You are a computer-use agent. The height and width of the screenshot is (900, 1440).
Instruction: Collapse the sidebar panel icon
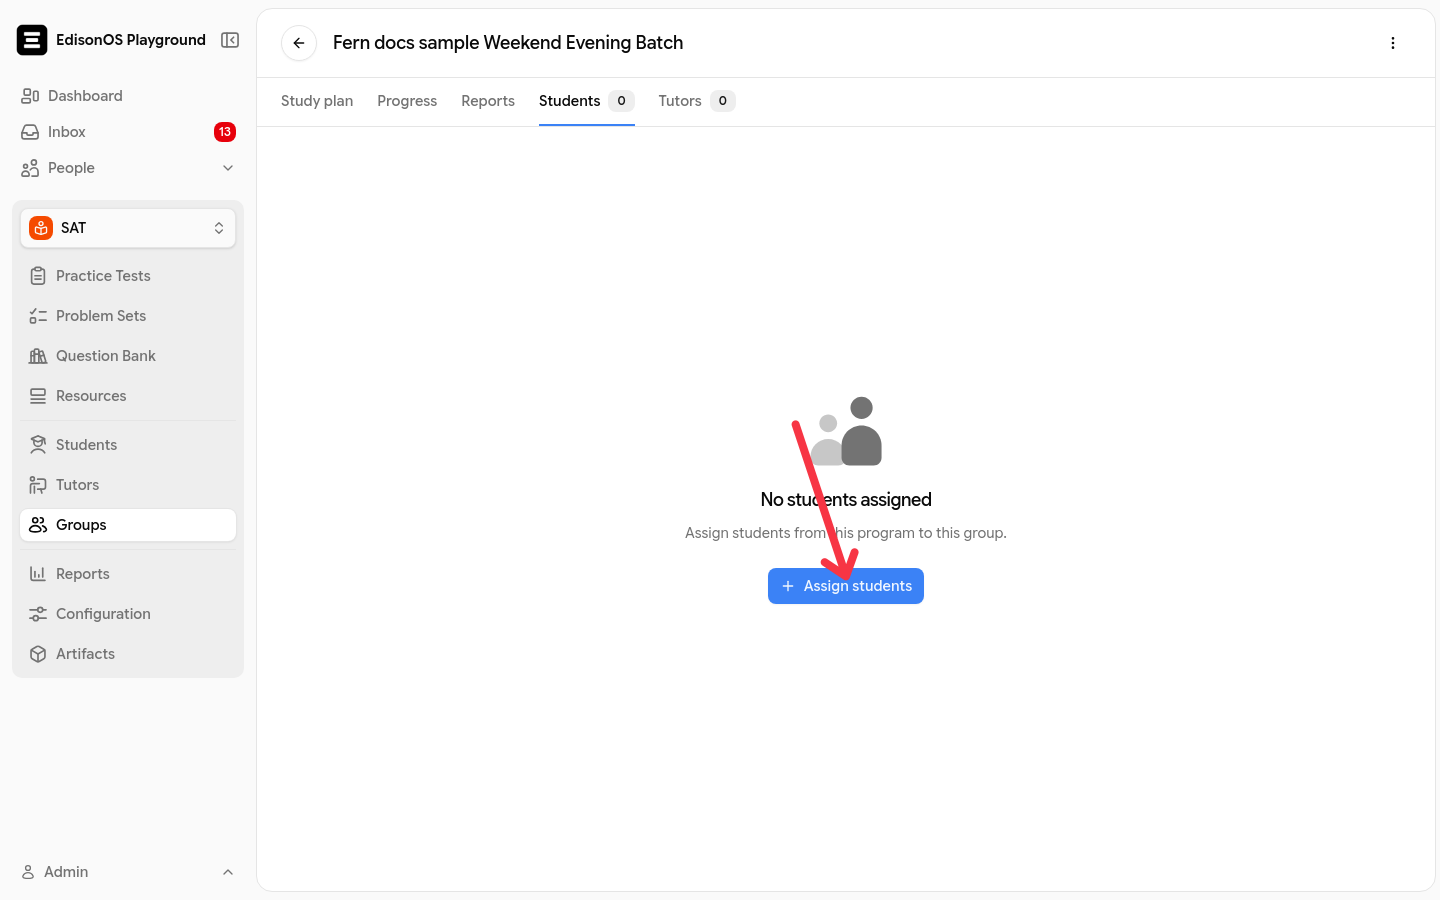pyautogui.click(x=230, y=40)
